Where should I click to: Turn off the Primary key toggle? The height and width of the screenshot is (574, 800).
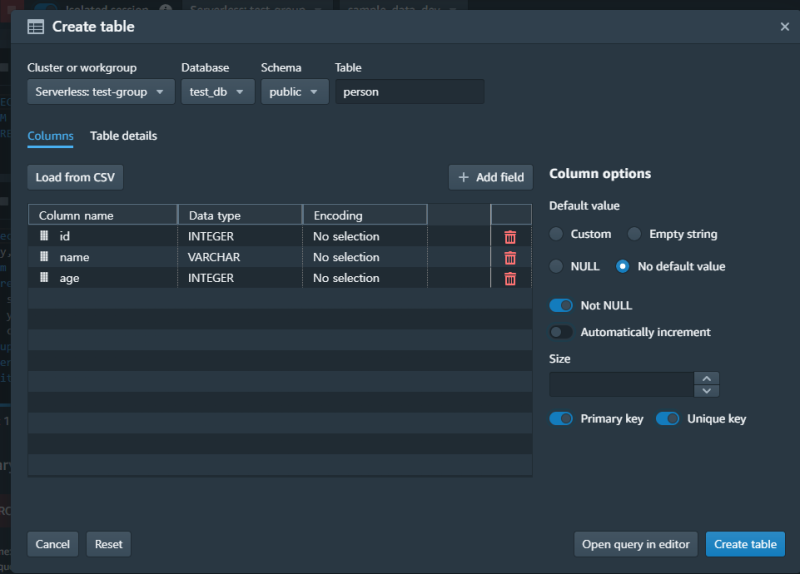[x=561, y=419]
